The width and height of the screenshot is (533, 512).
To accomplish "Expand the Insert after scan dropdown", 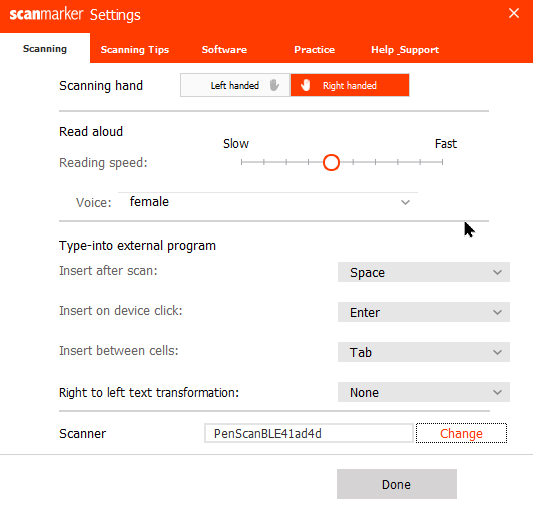I will click(424, 272).
